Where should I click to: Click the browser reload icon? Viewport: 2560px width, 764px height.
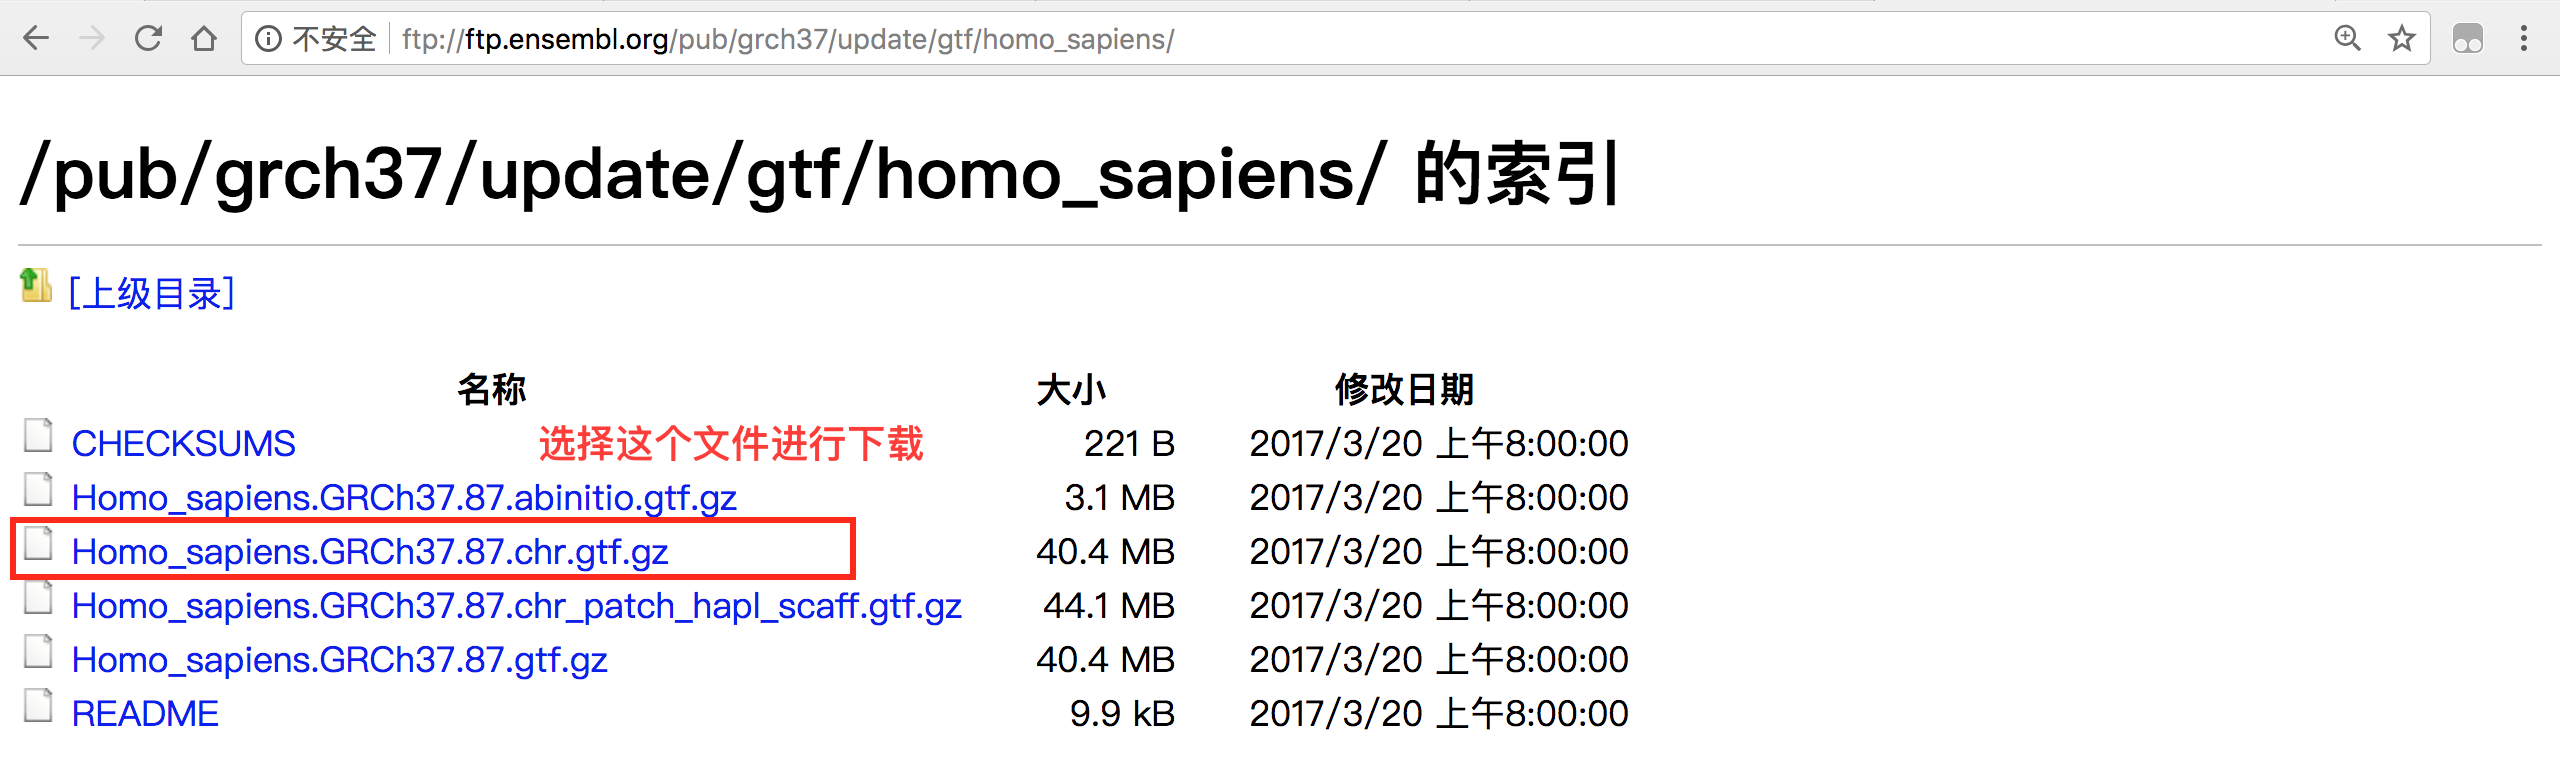click(146, 38)
